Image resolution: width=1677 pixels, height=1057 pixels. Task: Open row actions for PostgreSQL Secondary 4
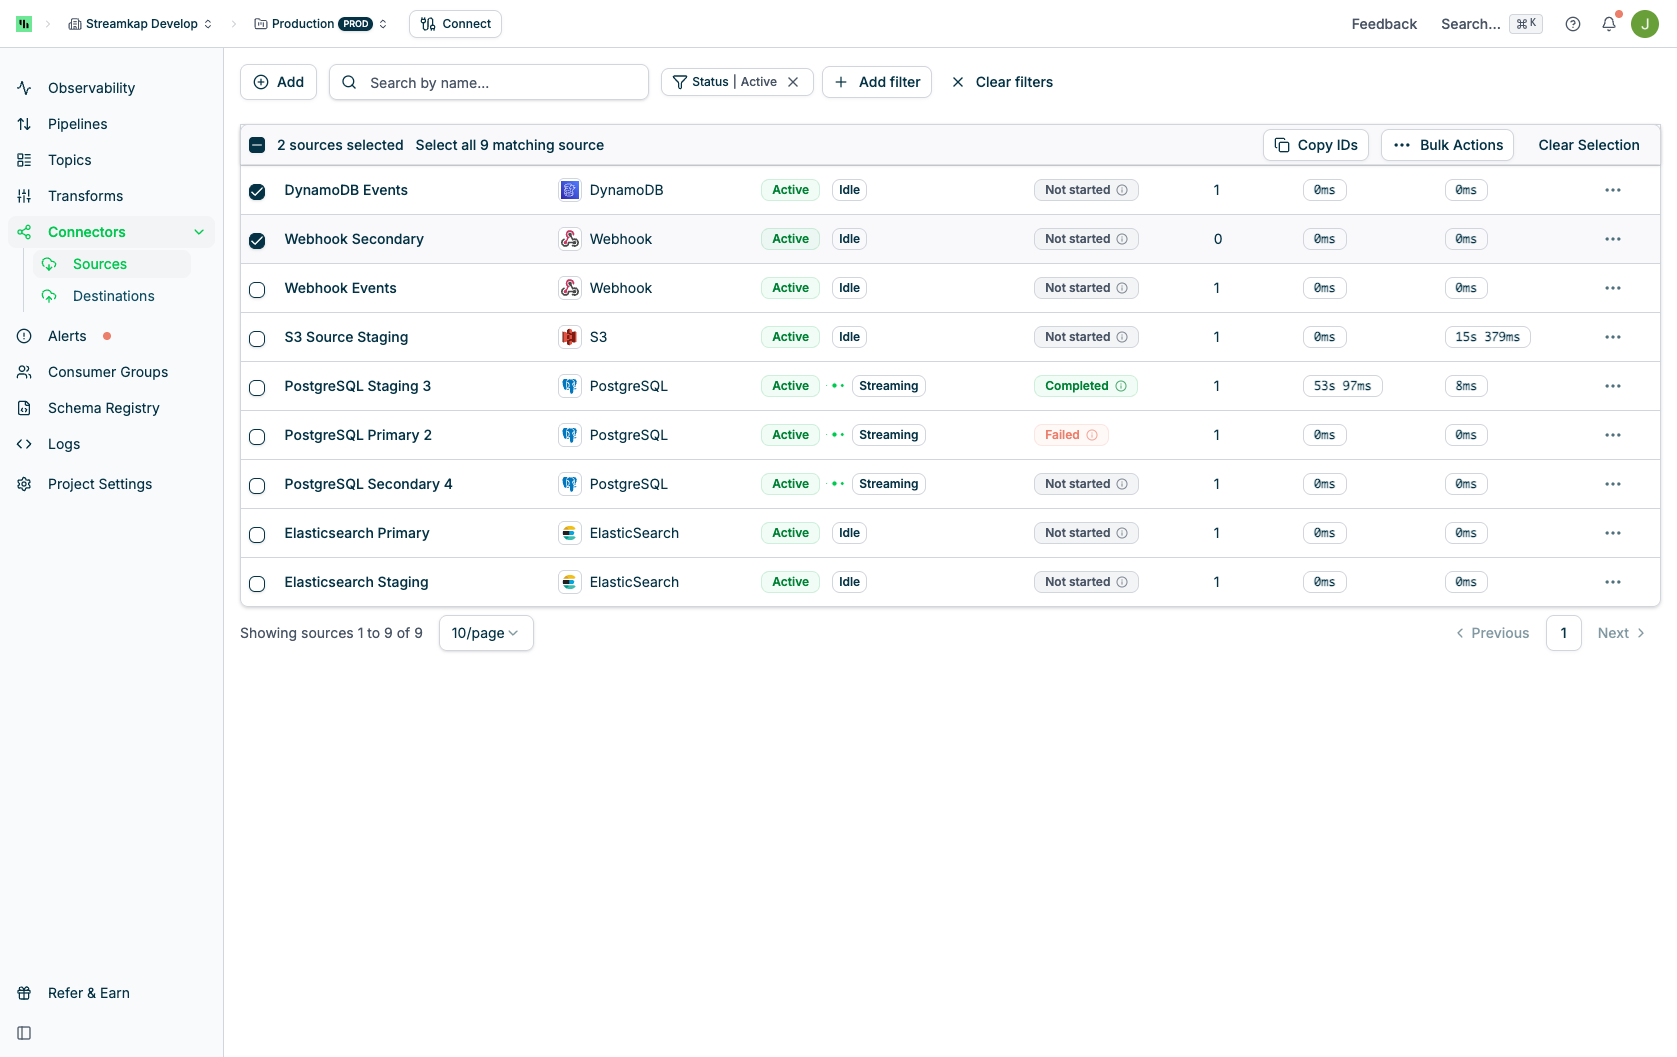click(1613, 484)
